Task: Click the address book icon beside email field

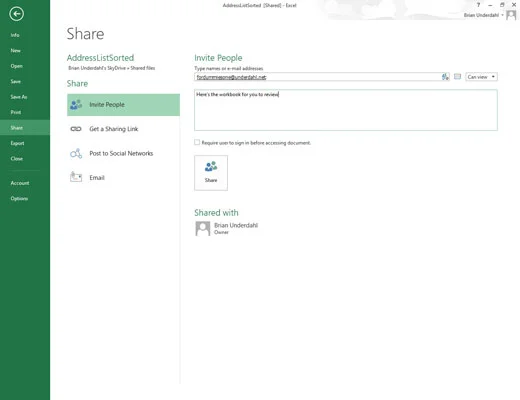Action: point(445,77)
